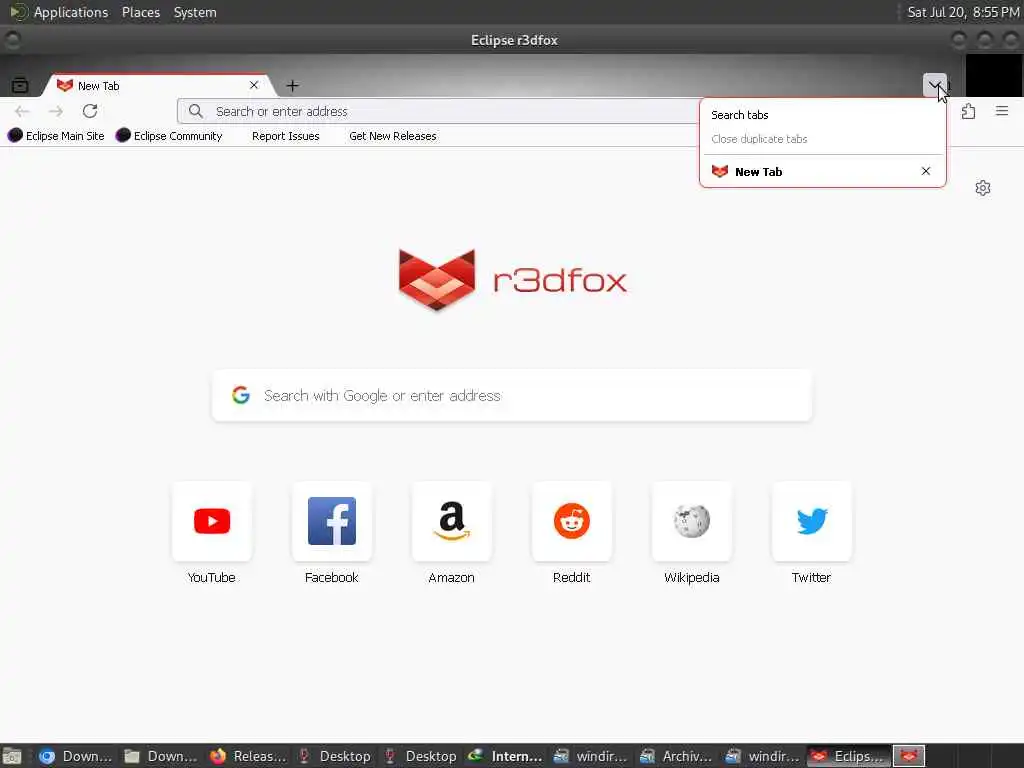Close New Tab from tabs list panel
1024x768 pixels.
point(925,171)
